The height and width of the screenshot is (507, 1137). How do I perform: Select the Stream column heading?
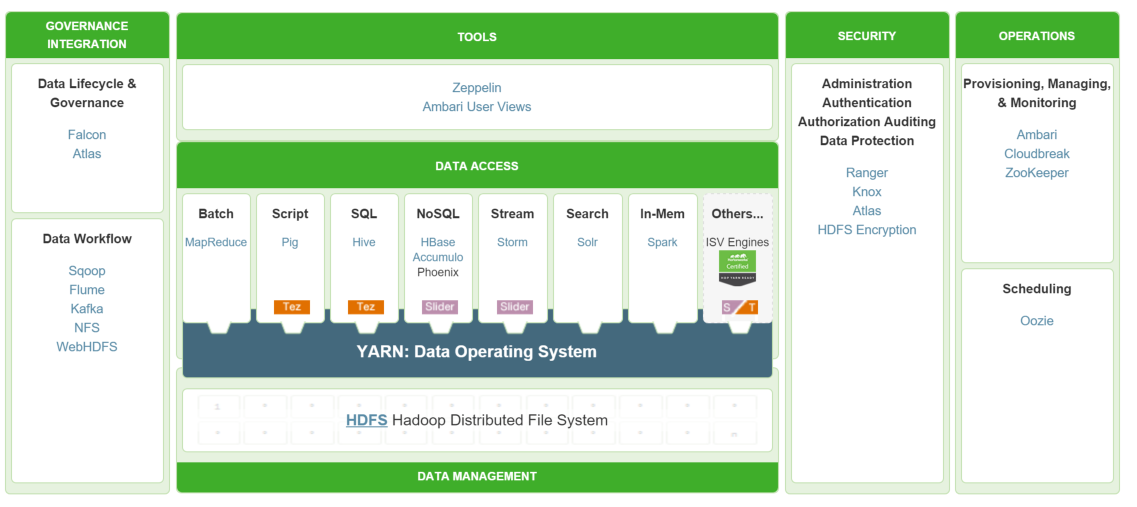point(513,214)
